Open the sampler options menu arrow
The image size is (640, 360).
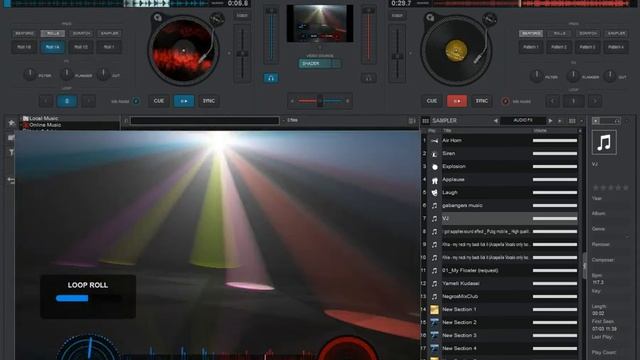point(582,121)
